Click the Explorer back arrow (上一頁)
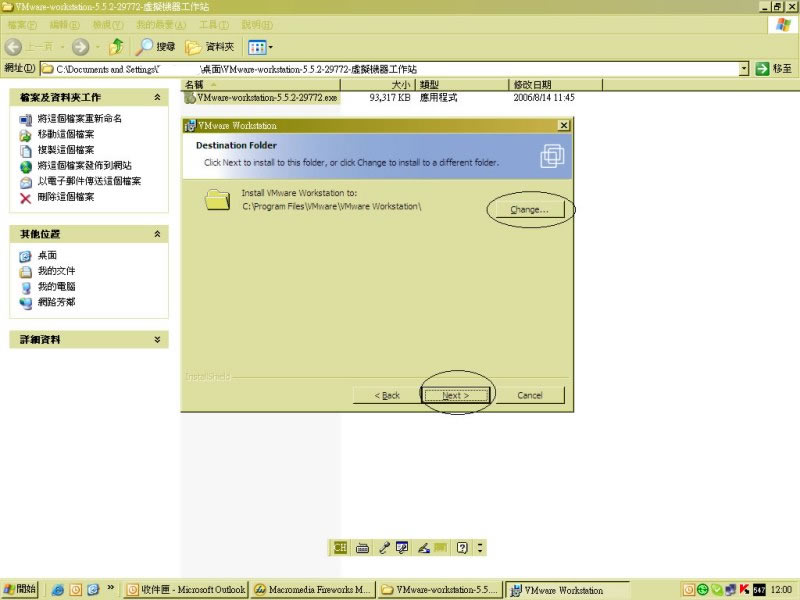The width and height of the screenshot is (800, 600). tap(14, 47)
